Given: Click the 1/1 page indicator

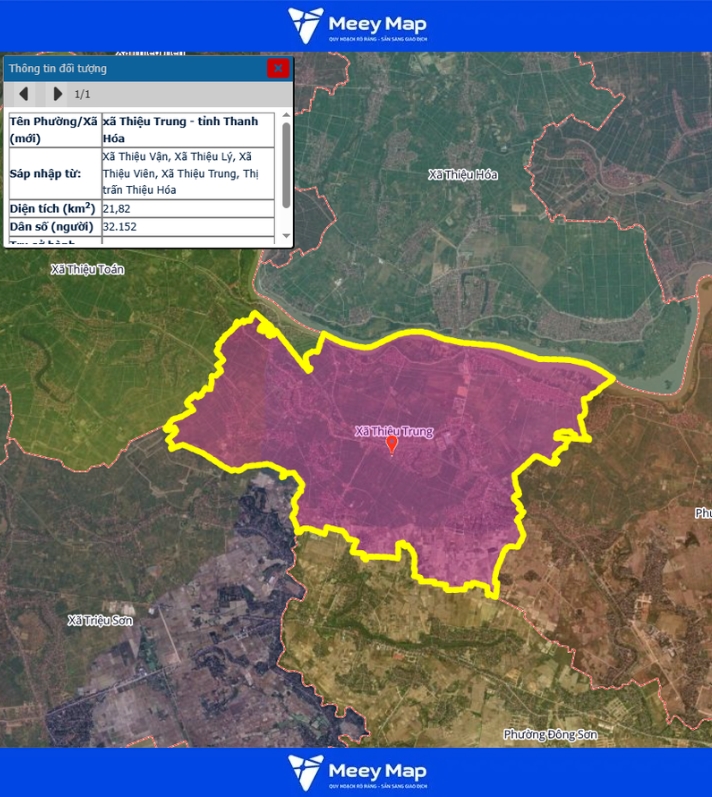Looking at the screenshot, I should click(83, 94).
